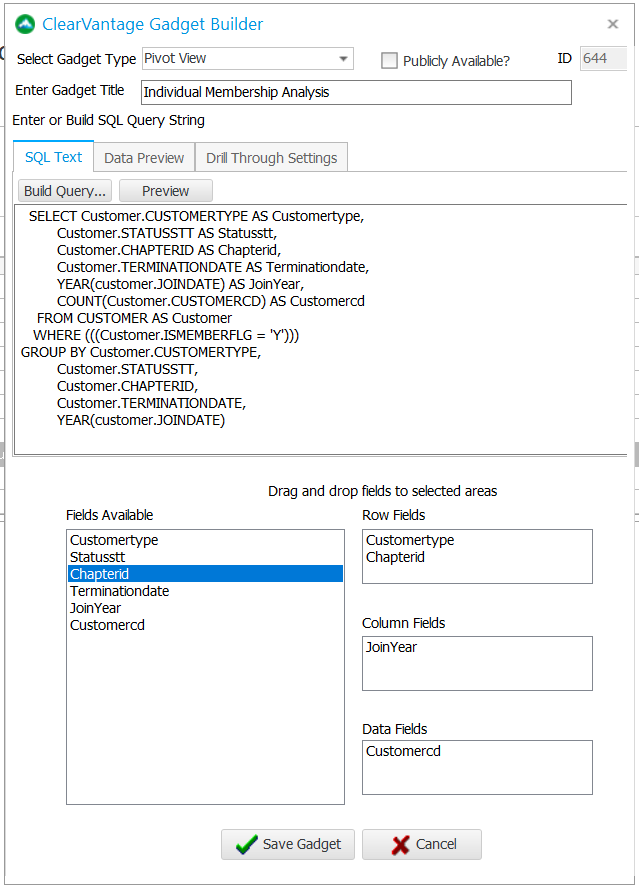Viewport: 639px width, 886px height.
Task: Switch to the Data Preview tab
Action: pyautogui.click(x=144, y=158)
